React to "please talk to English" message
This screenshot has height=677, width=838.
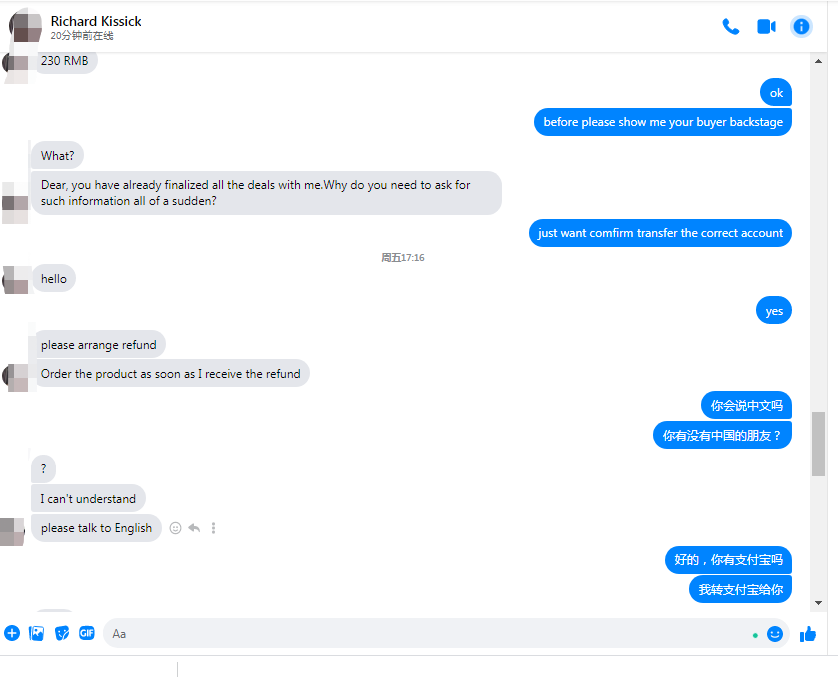click(176, 528)
